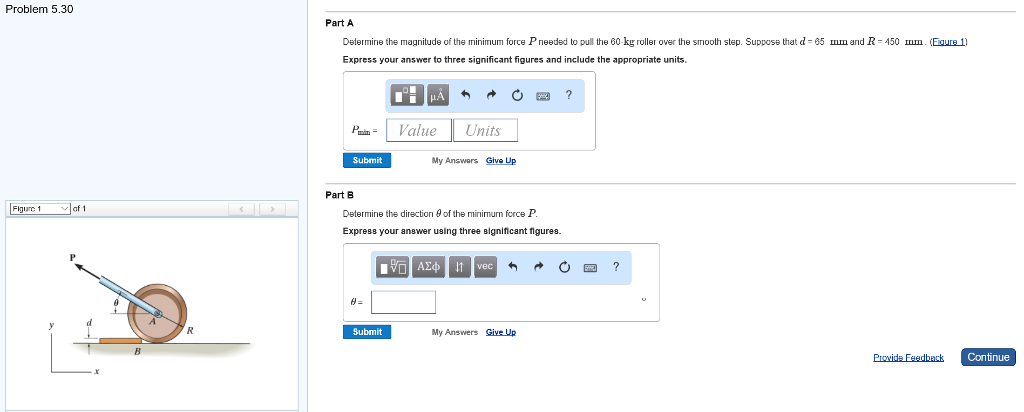
Task: Open the math templates tool in Part B
Action: (x=394, y=267)
